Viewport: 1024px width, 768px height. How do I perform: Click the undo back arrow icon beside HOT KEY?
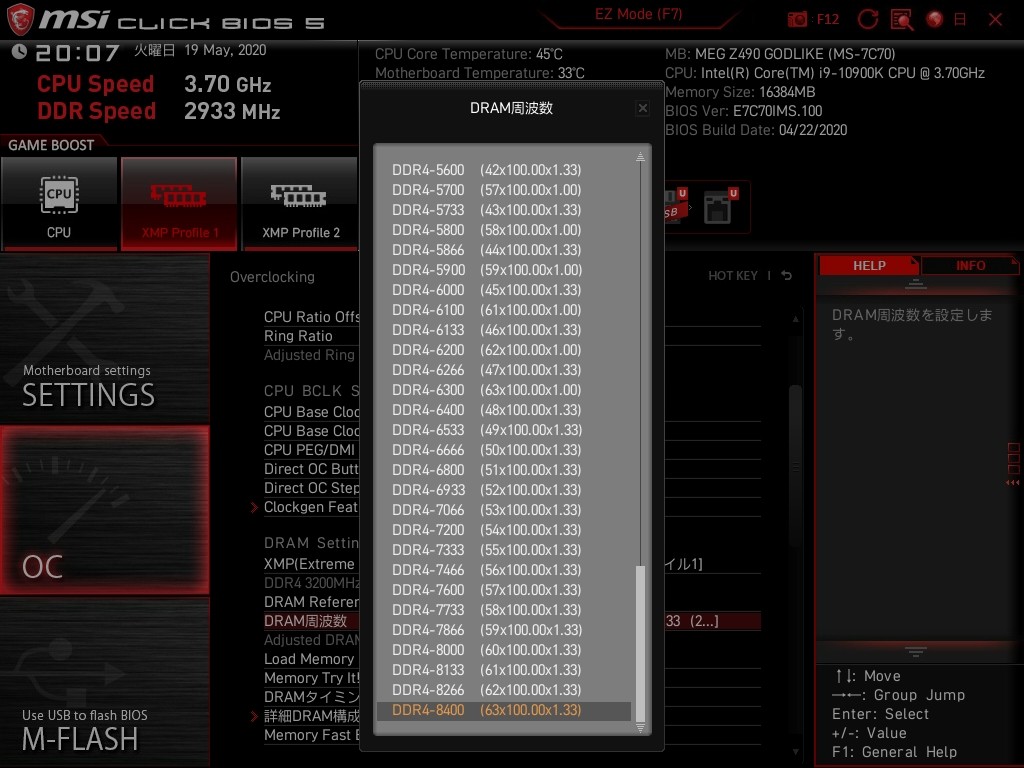pyautogui.click(x=786, y=276)
